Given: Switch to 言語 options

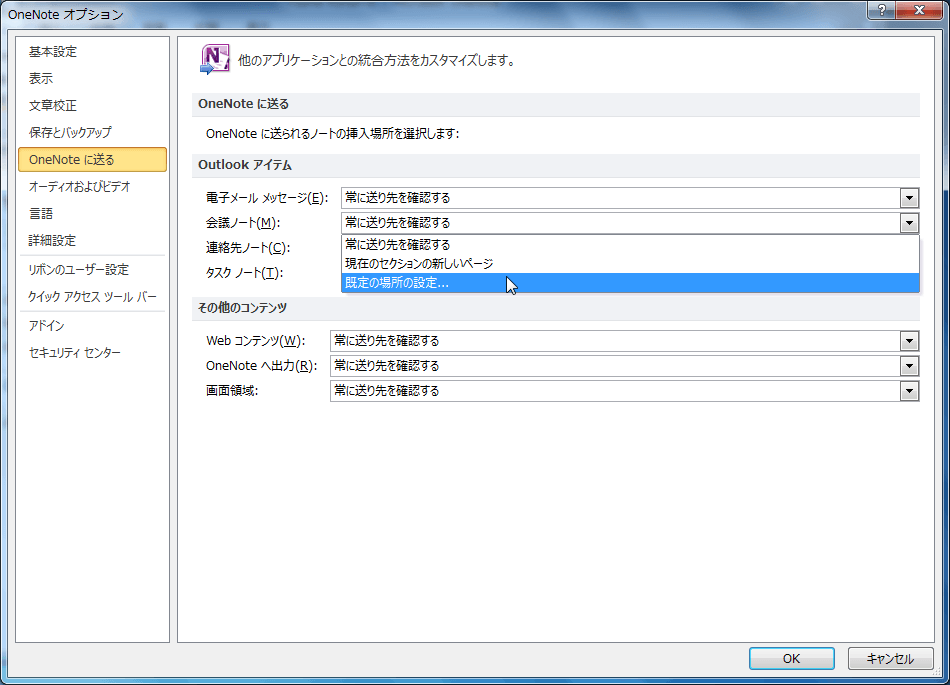Looking at the screenshot, I should point(41,213).
